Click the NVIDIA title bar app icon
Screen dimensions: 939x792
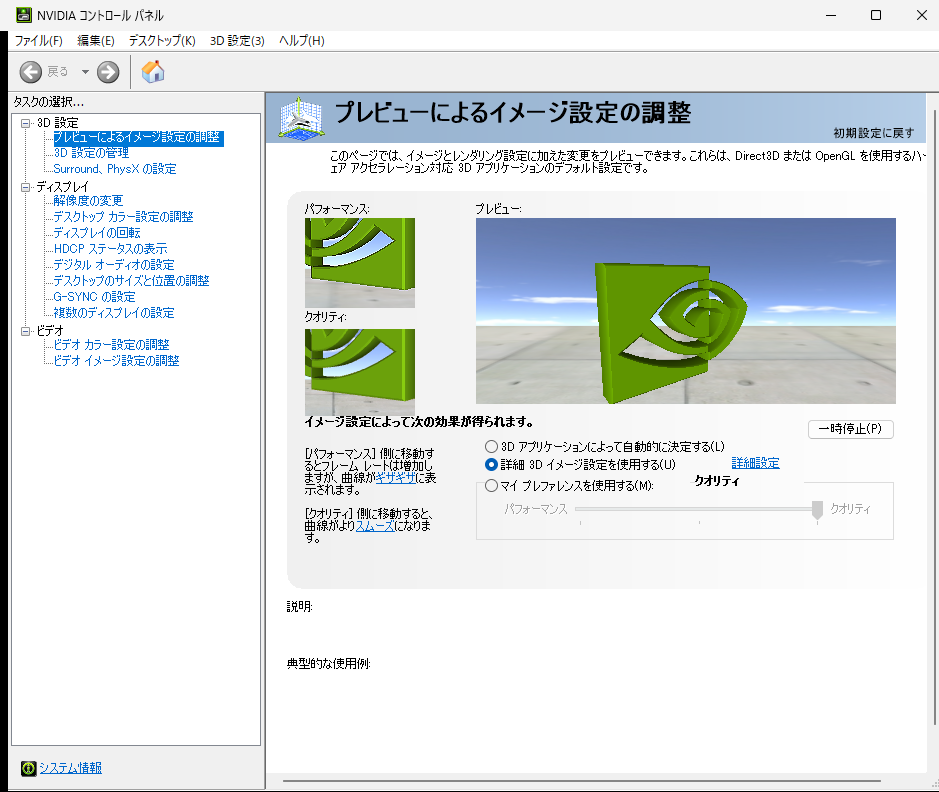pos(23,15)
